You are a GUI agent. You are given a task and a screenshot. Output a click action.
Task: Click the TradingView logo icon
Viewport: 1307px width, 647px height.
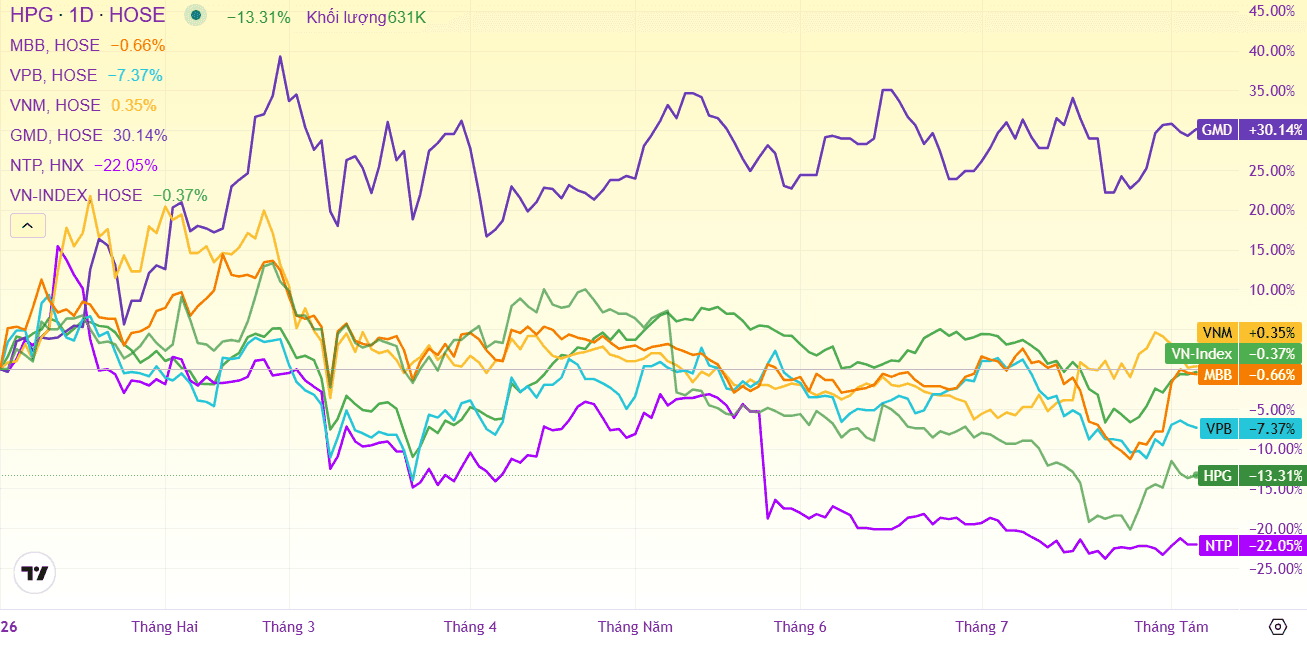point(36,573)
